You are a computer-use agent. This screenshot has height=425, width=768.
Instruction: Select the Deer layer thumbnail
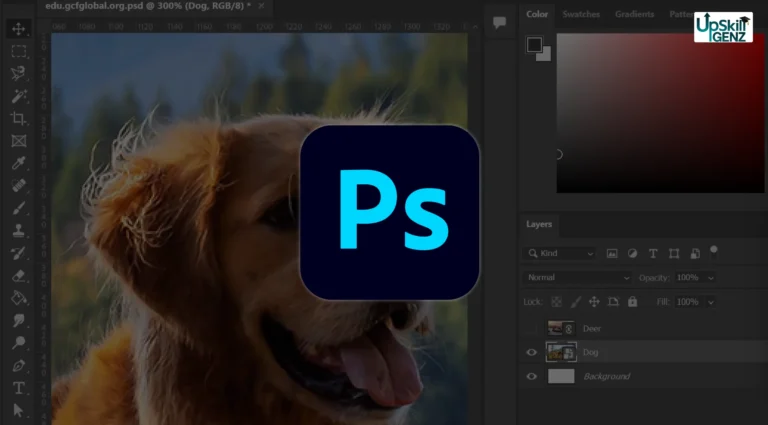(x=561, y=329)
